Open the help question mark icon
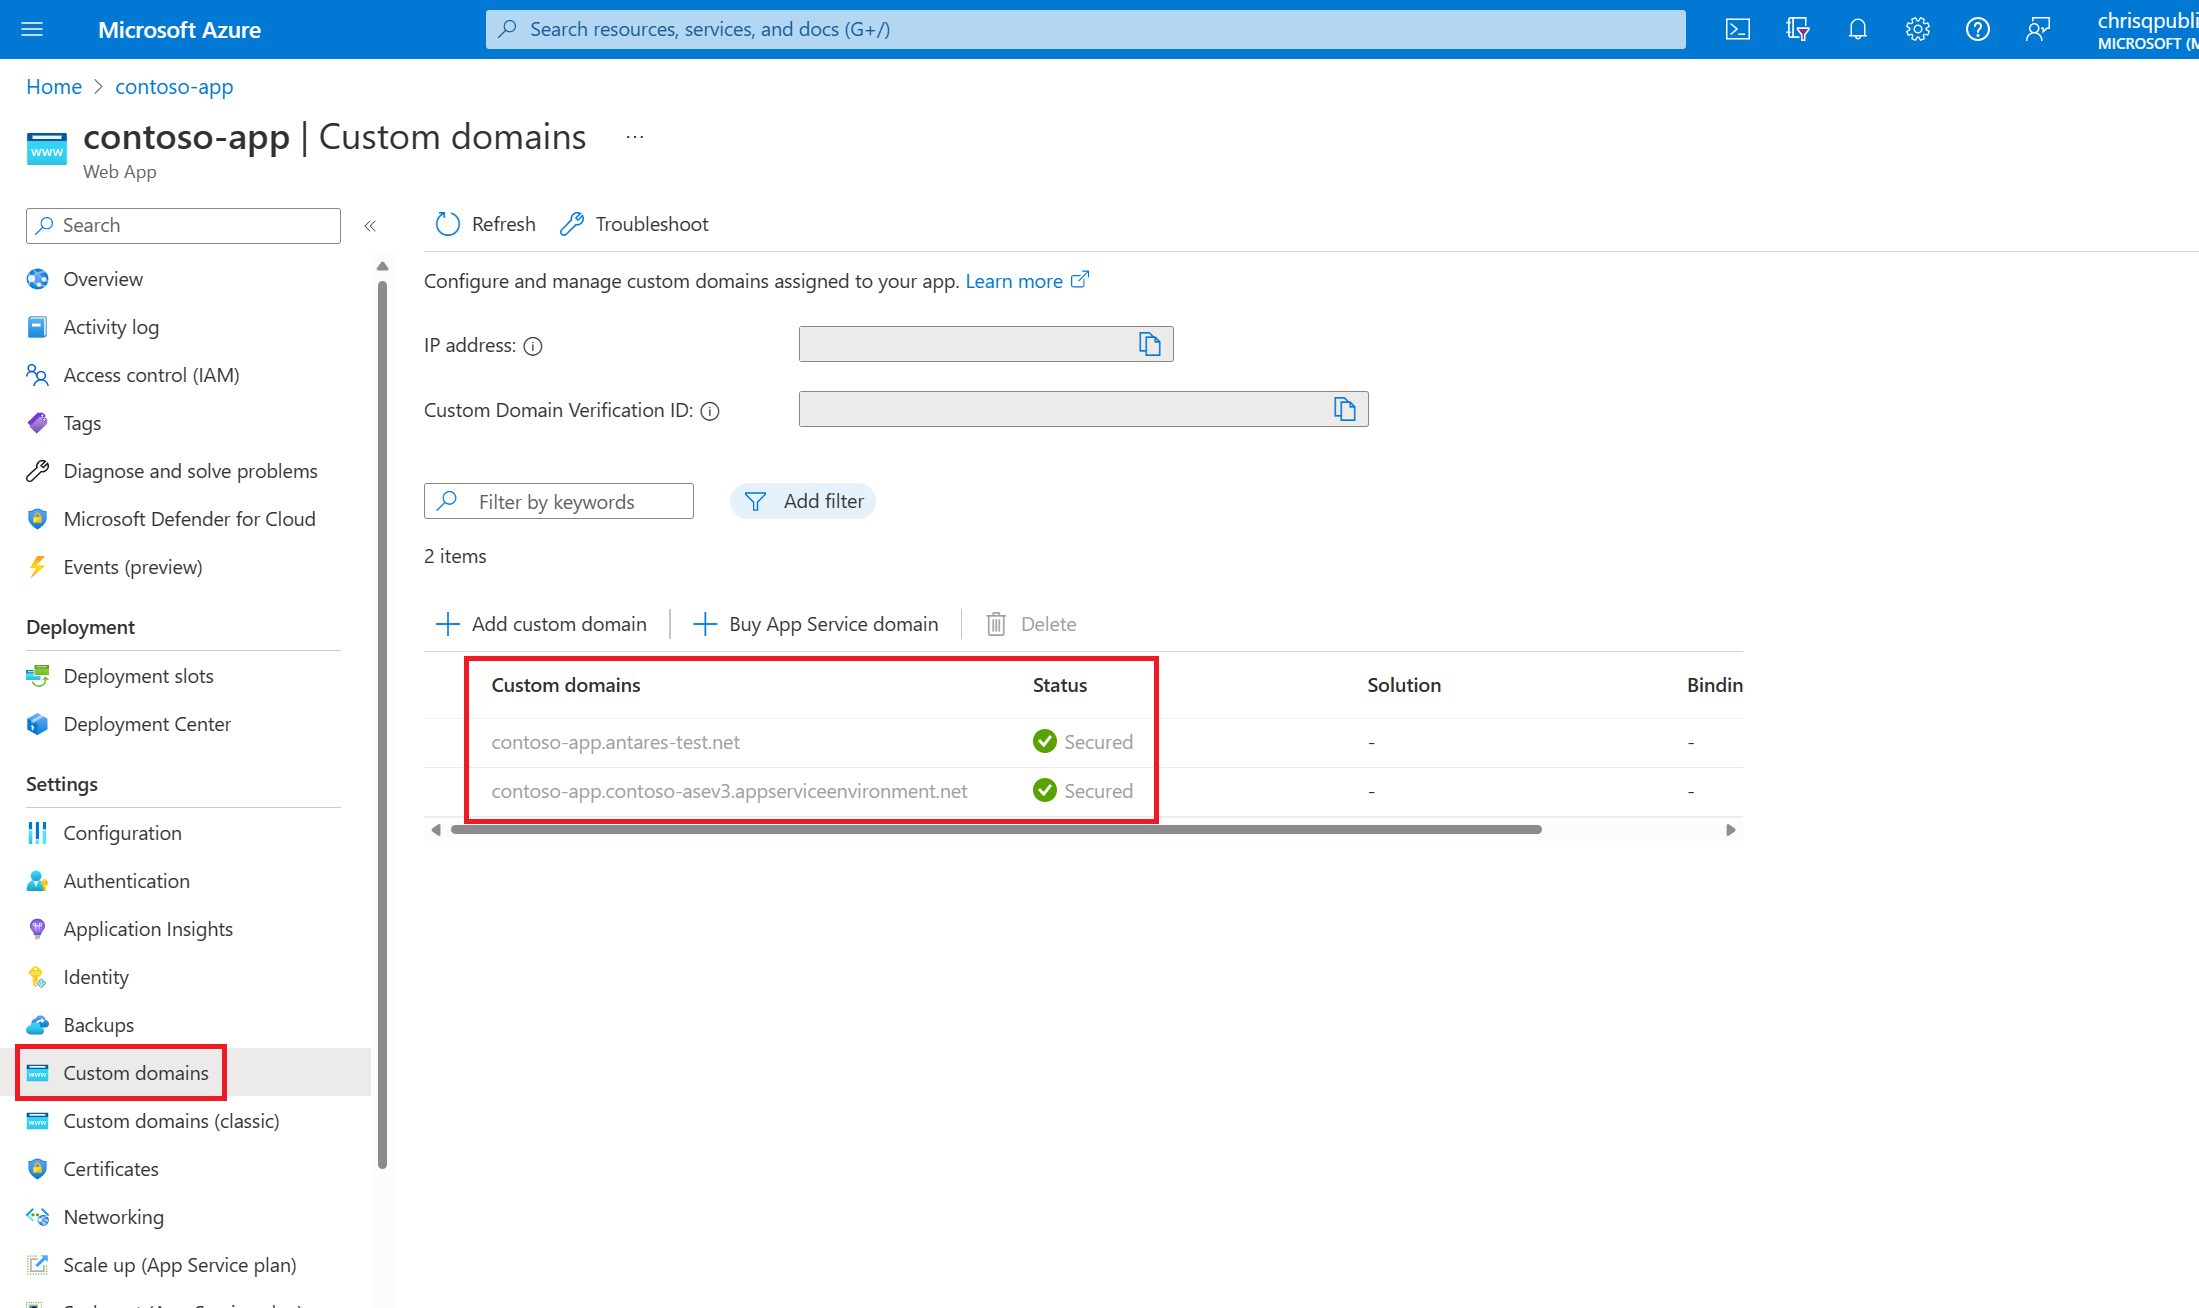The image size is (2199, 1308). 1977,29
